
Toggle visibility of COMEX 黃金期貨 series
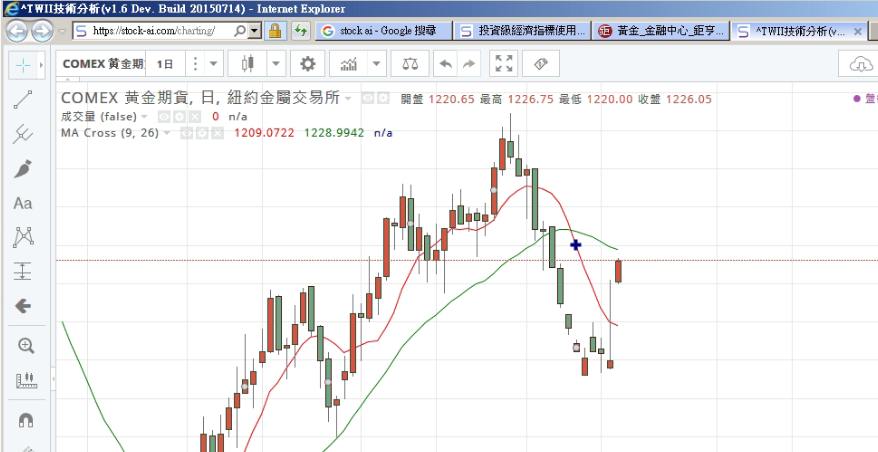pos(367,99)
